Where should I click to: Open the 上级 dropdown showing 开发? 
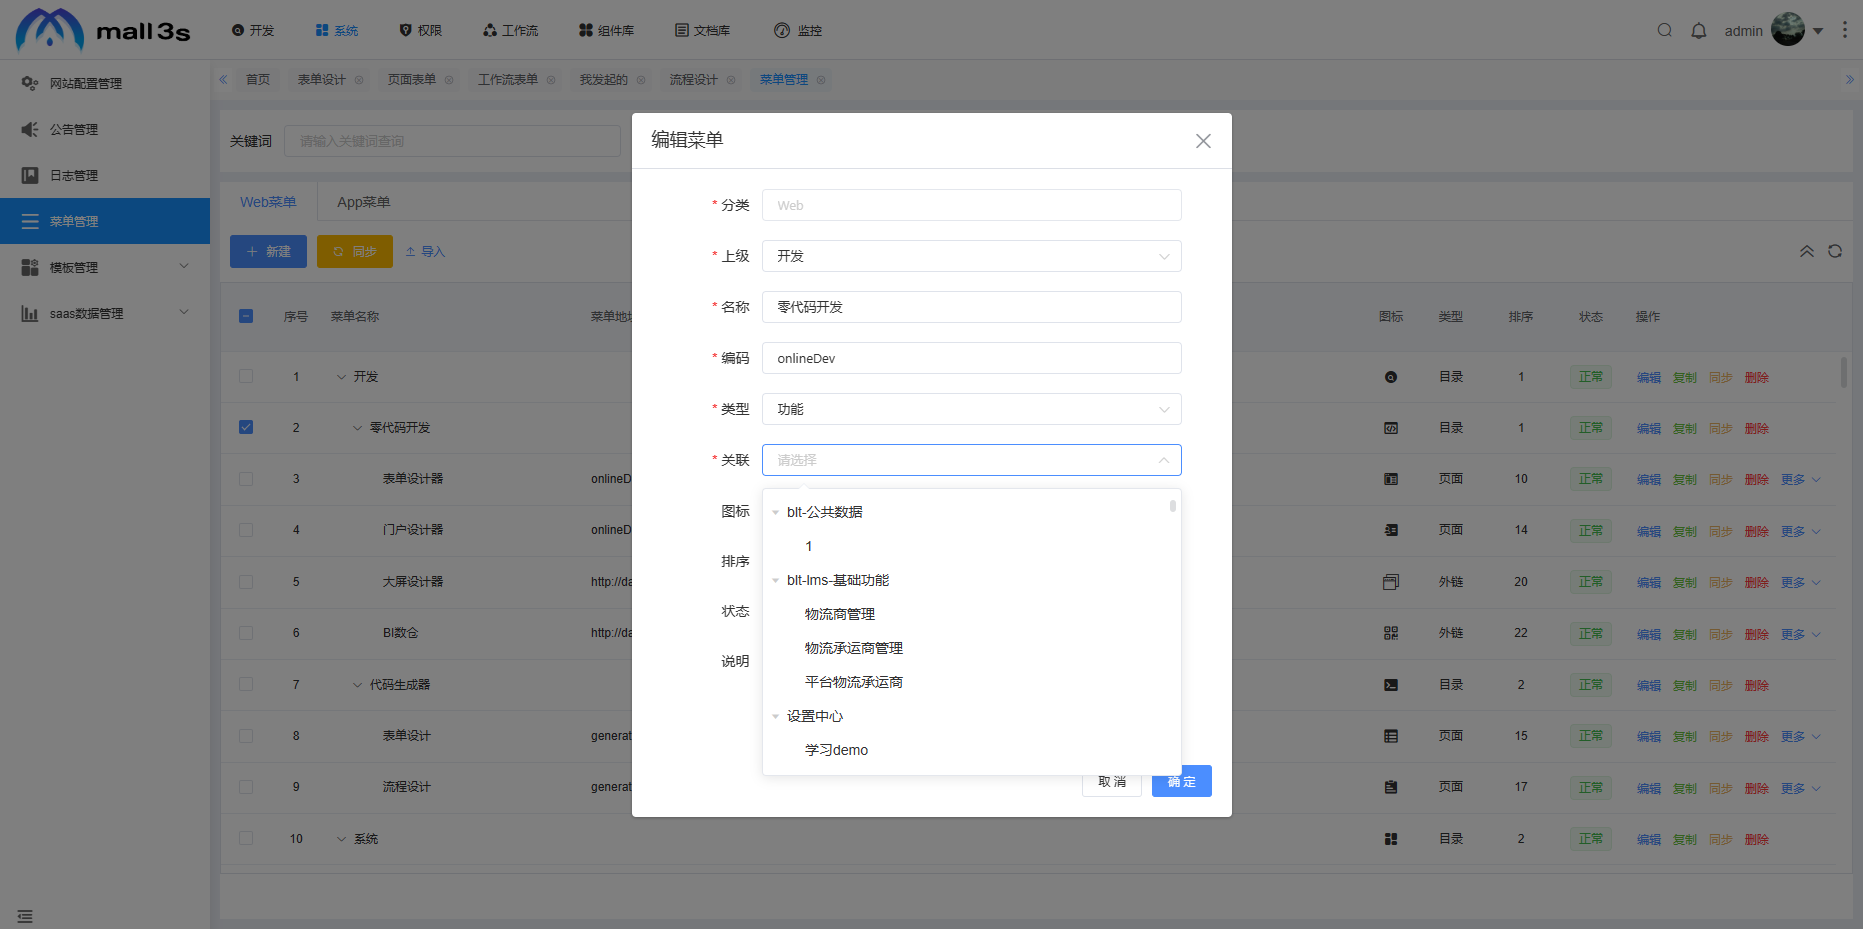972,256
